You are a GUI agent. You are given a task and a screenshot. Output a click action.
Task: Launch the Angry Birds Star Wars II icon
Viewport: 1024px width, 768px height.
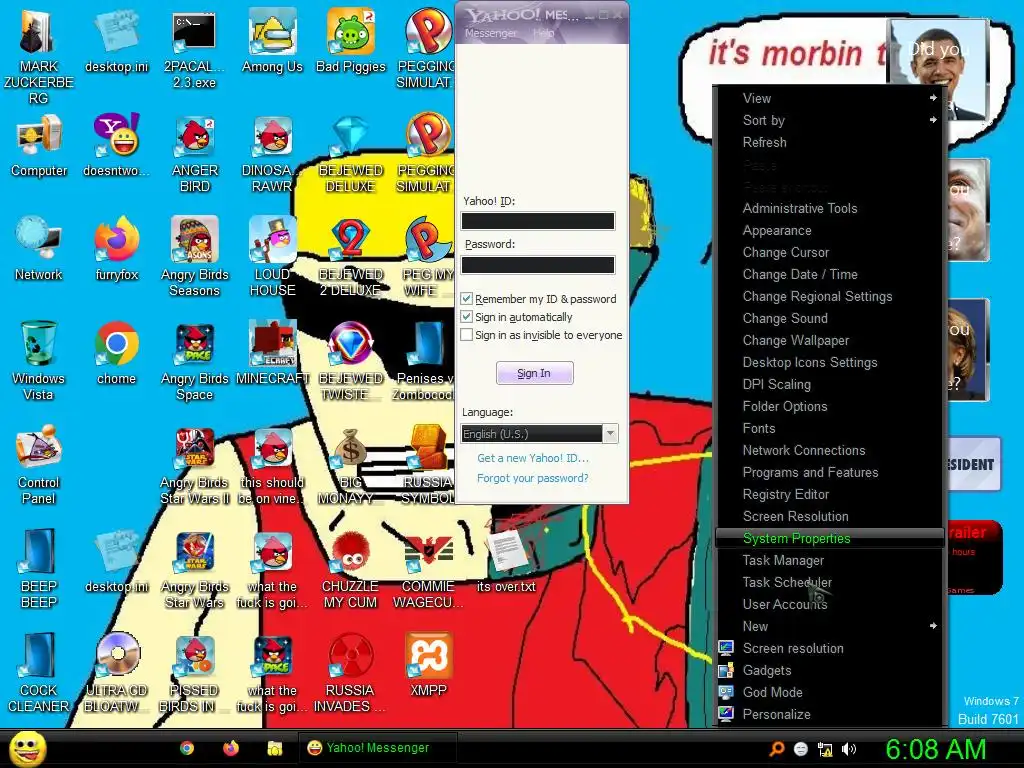[195, 464]
